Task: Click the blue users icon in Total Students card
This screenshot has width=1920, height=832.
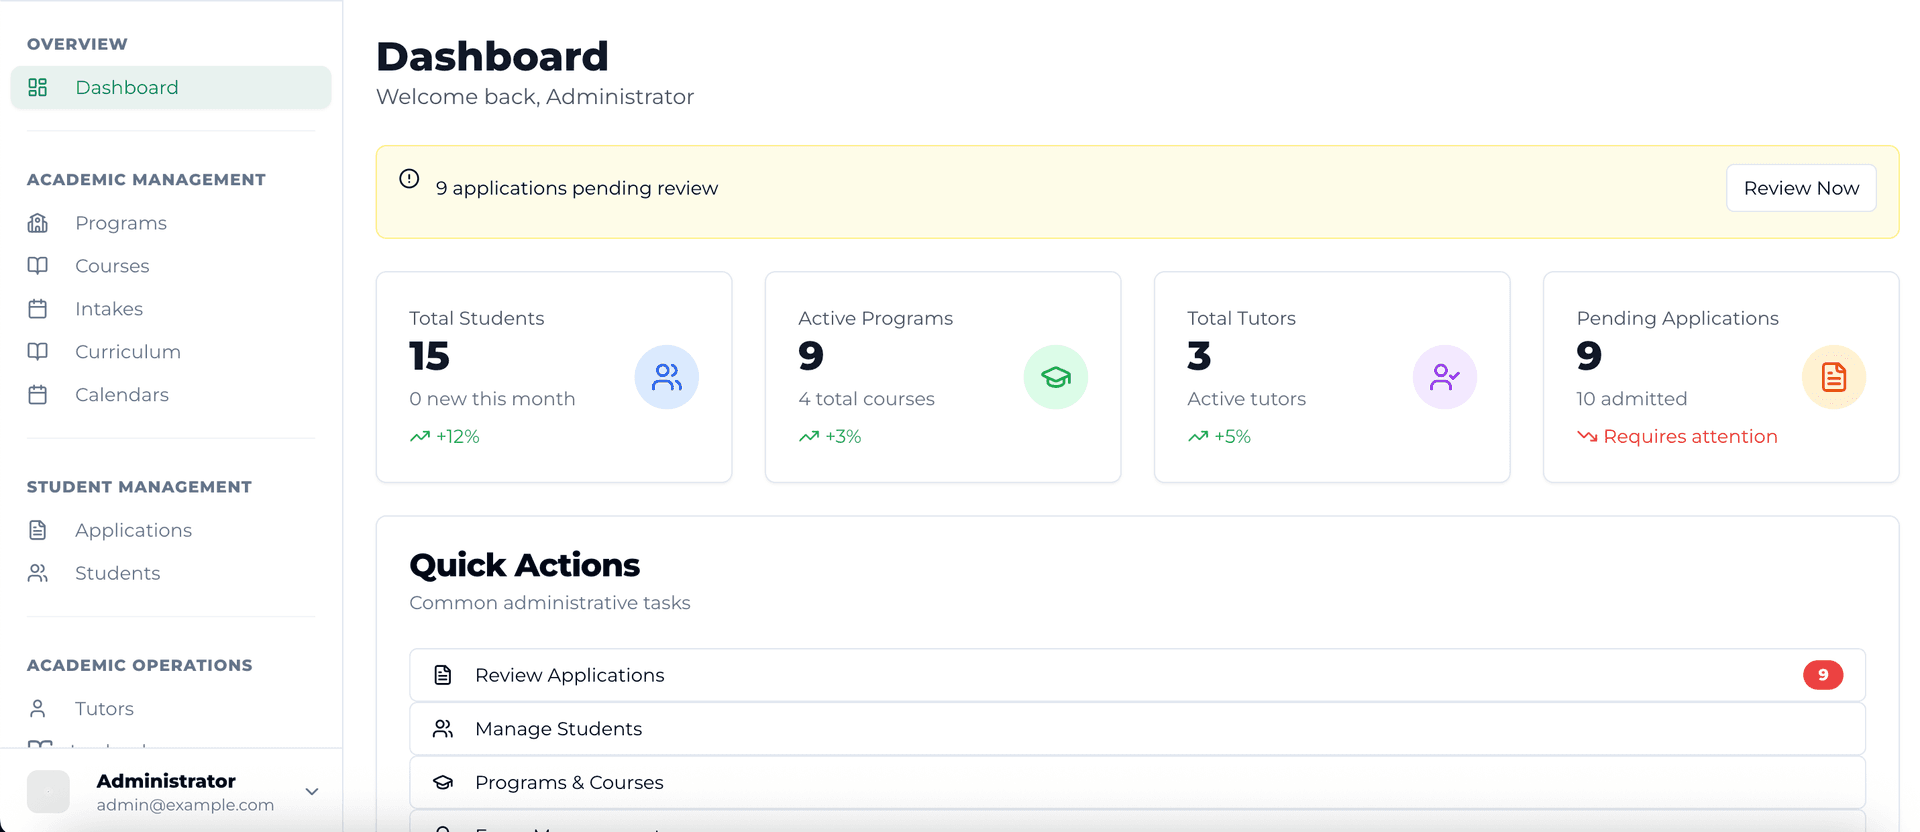Action: 667,377
